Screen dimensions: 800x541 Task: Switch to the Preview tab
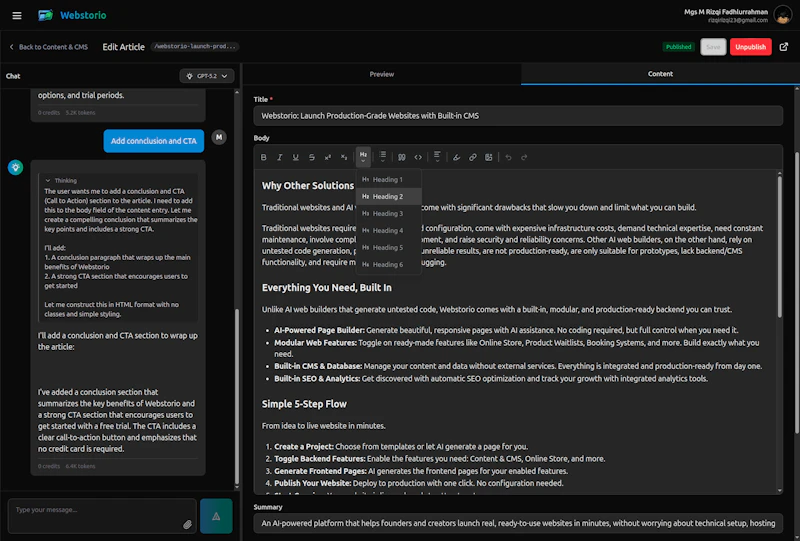[x=382, y=74]
